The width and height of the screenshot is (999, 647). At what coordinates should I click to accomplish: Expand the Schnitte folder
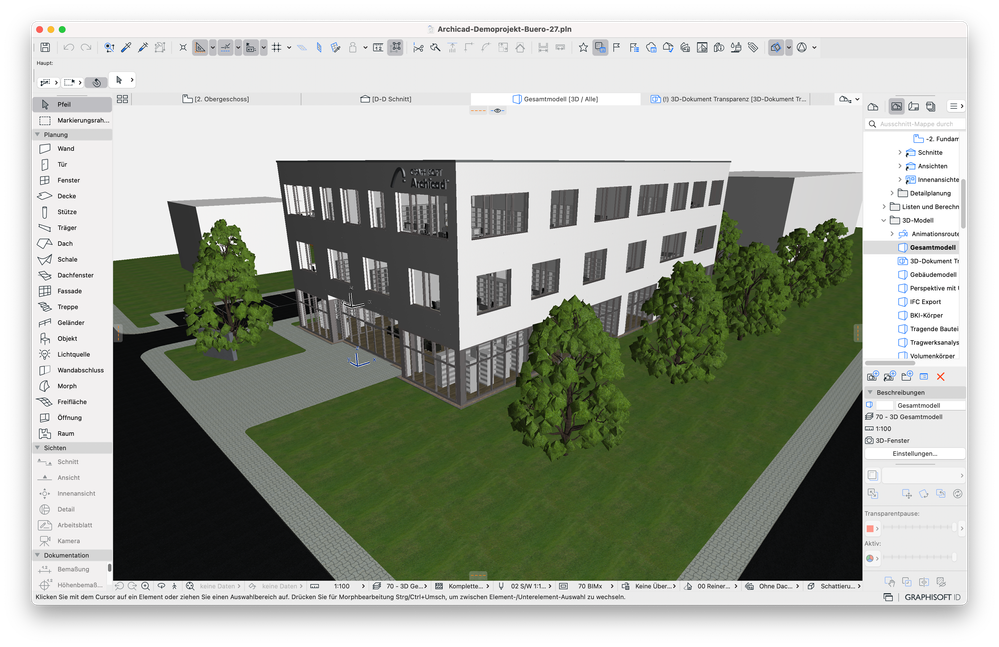point(900,153)
